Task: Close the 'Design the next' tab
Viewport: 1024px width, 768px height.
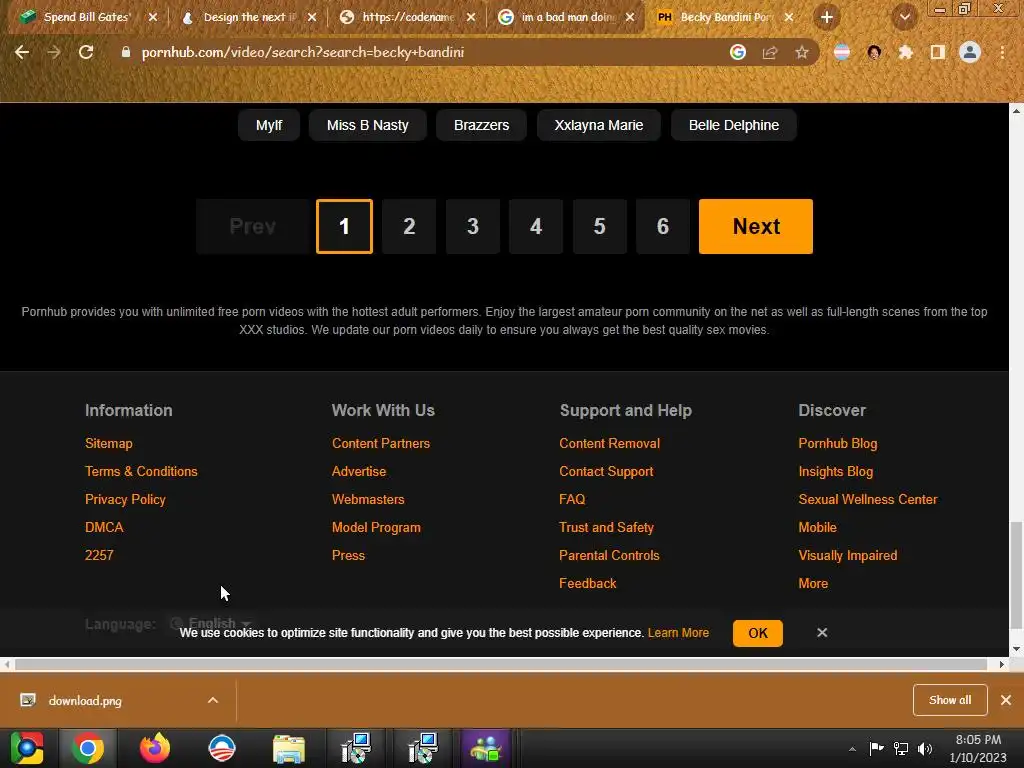Action: click(x=312, y=17)
